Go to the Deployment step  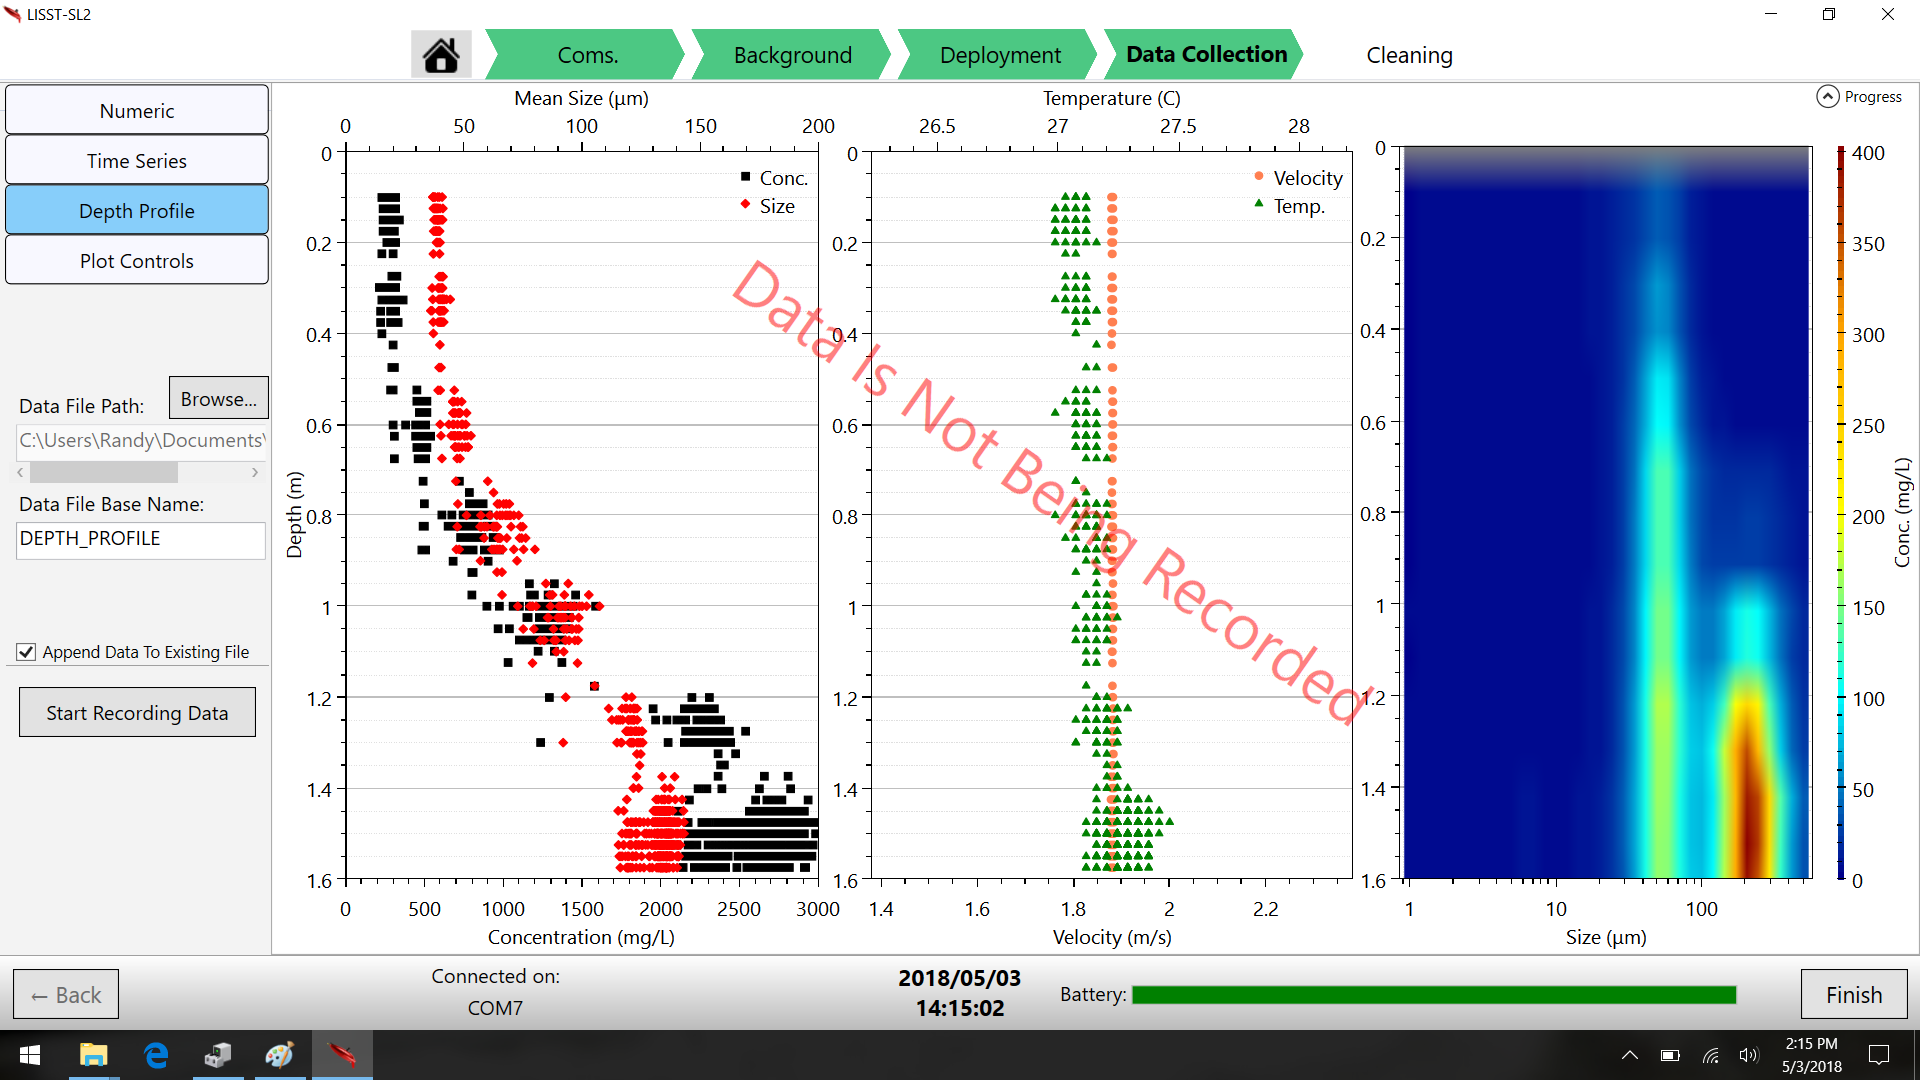point(999,54)
